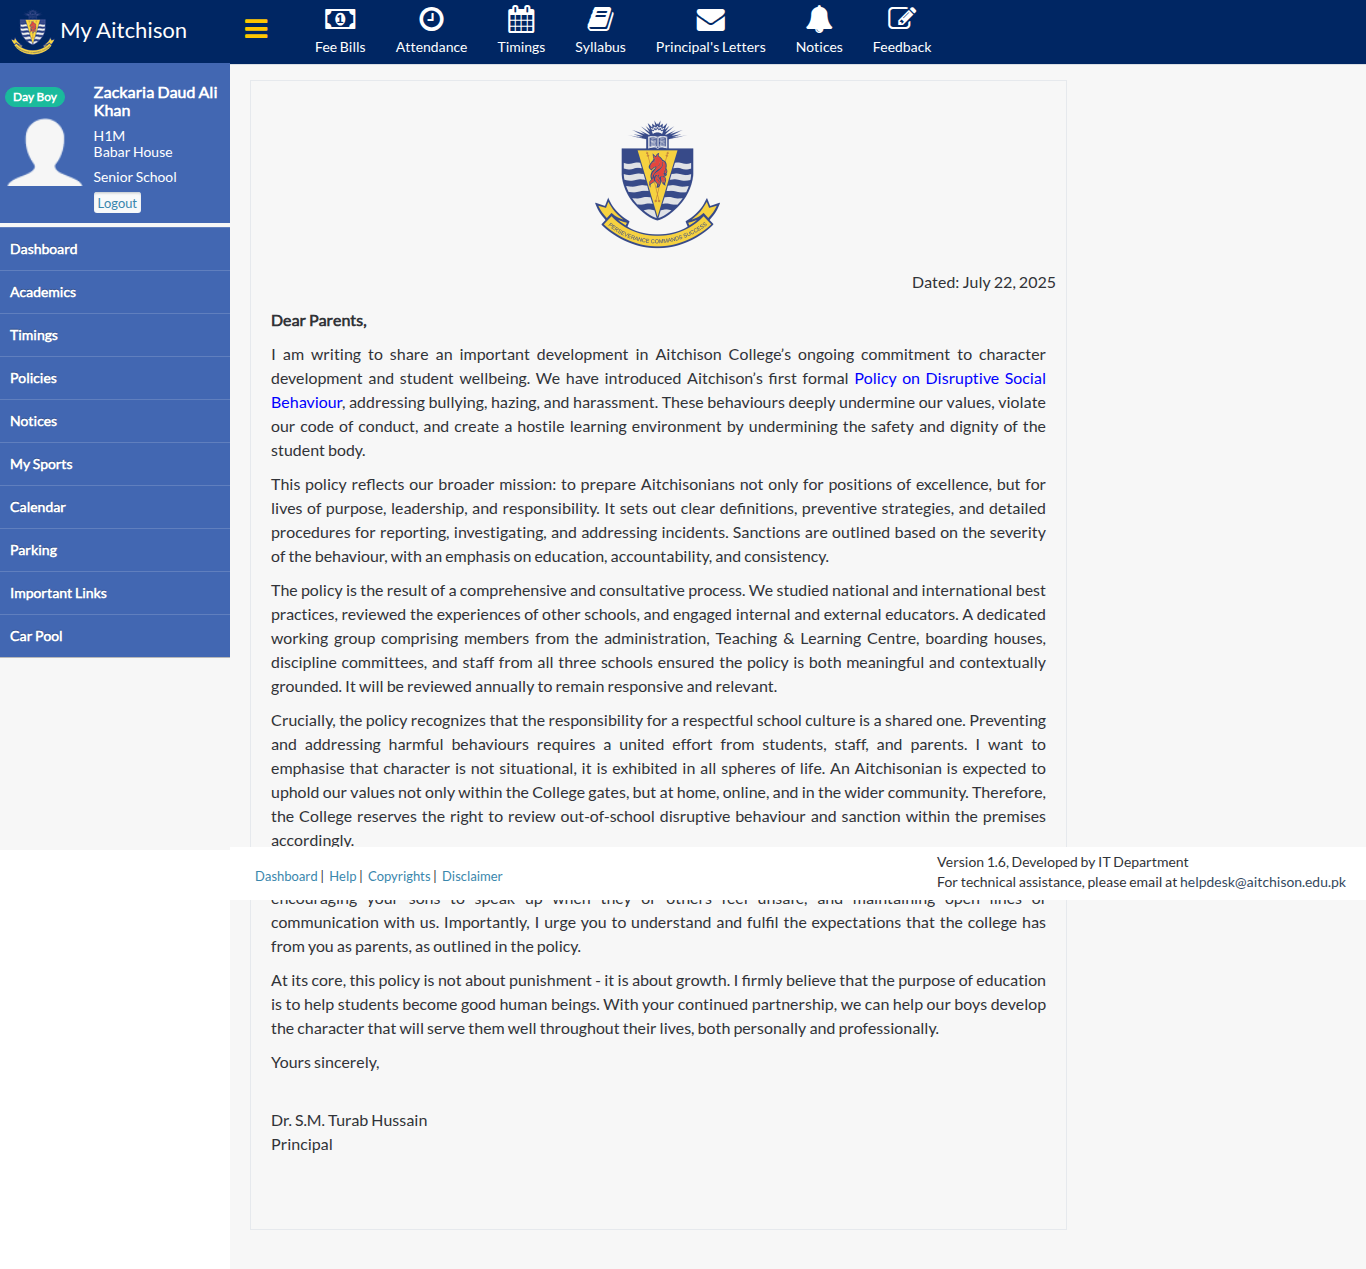Open Academics in the sidebar

tap(115, 292)
